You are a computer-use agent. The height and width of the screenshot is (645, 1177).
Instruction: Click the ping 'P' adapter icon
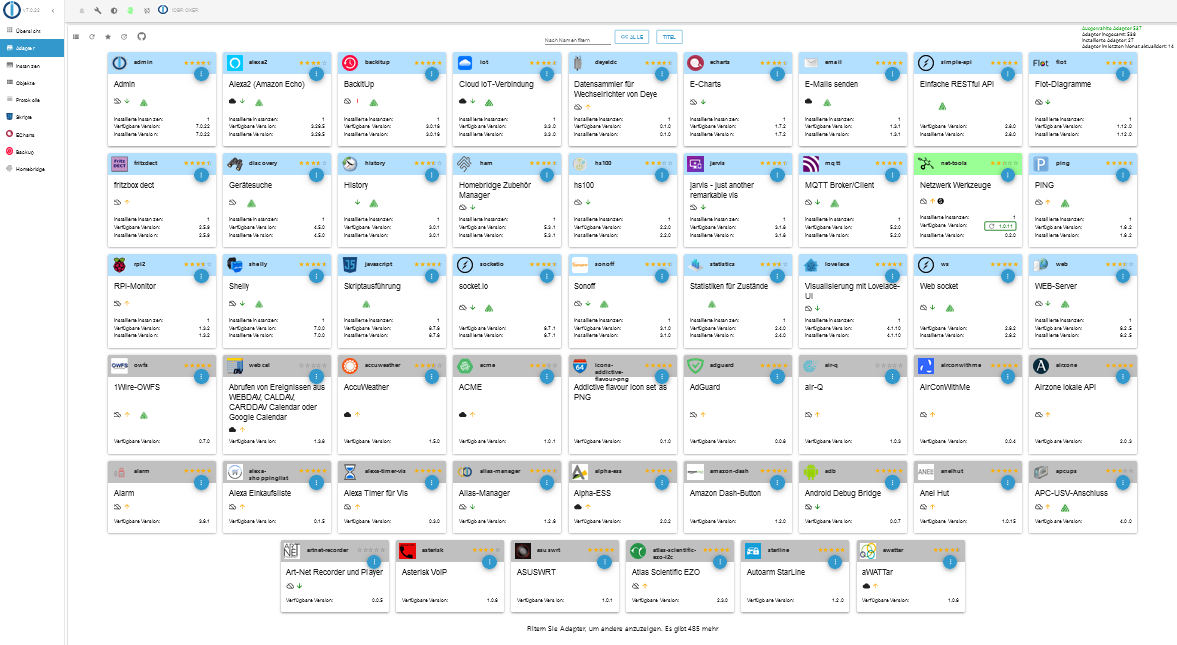1040,164
